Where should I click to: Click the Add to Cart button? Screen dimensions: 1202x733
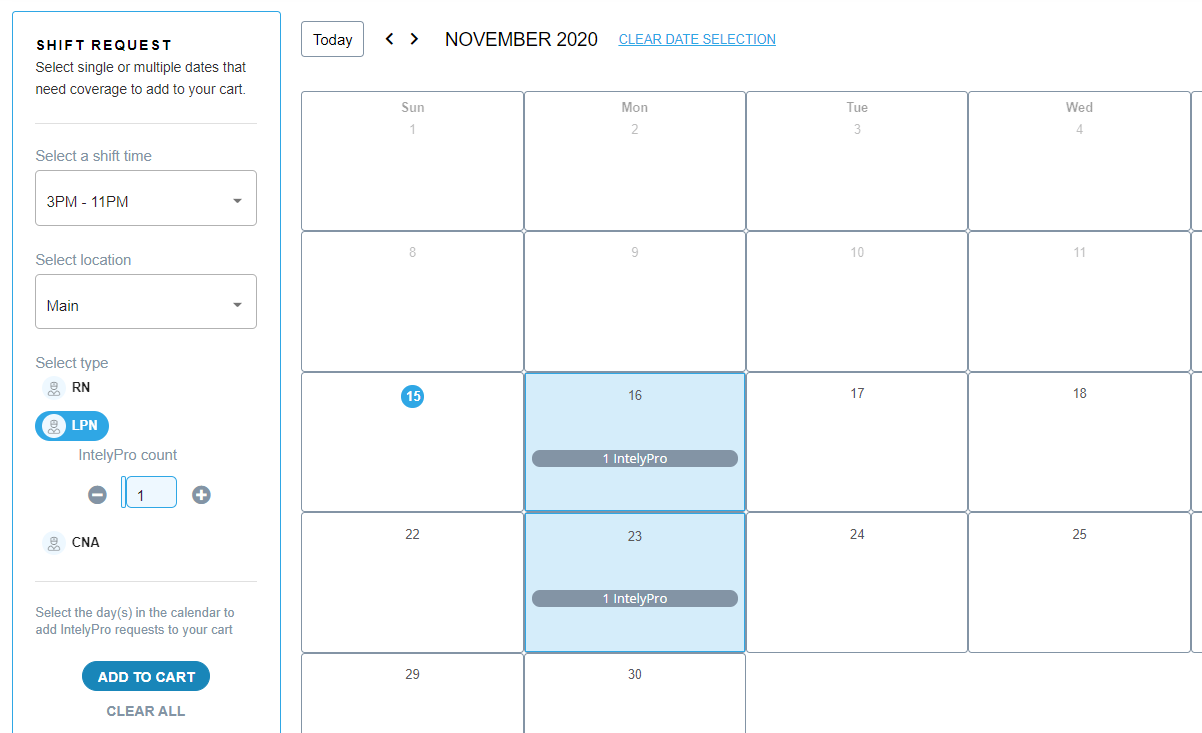146,677
